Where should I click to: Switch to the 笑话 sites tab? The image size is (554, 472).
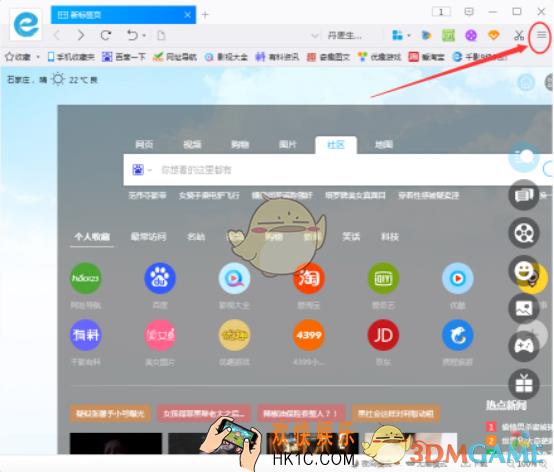tap(350, 236)
